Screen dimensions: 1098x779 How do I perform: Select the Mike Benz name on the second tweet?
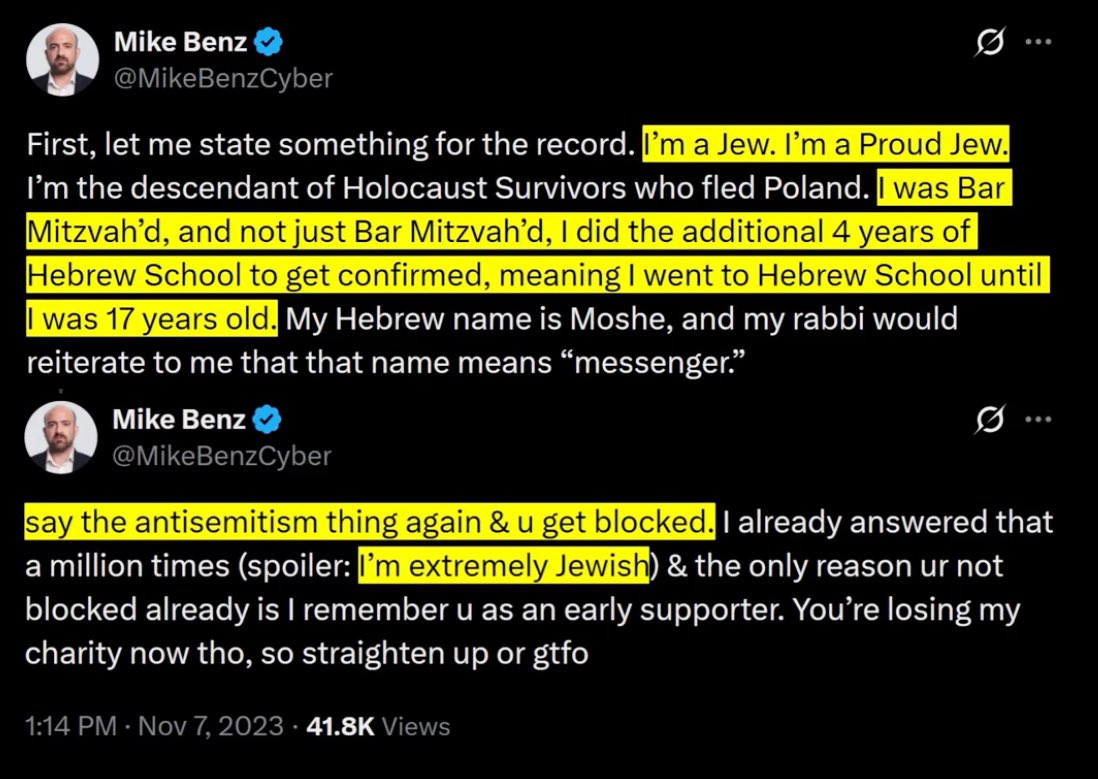(x=180, y=418)
